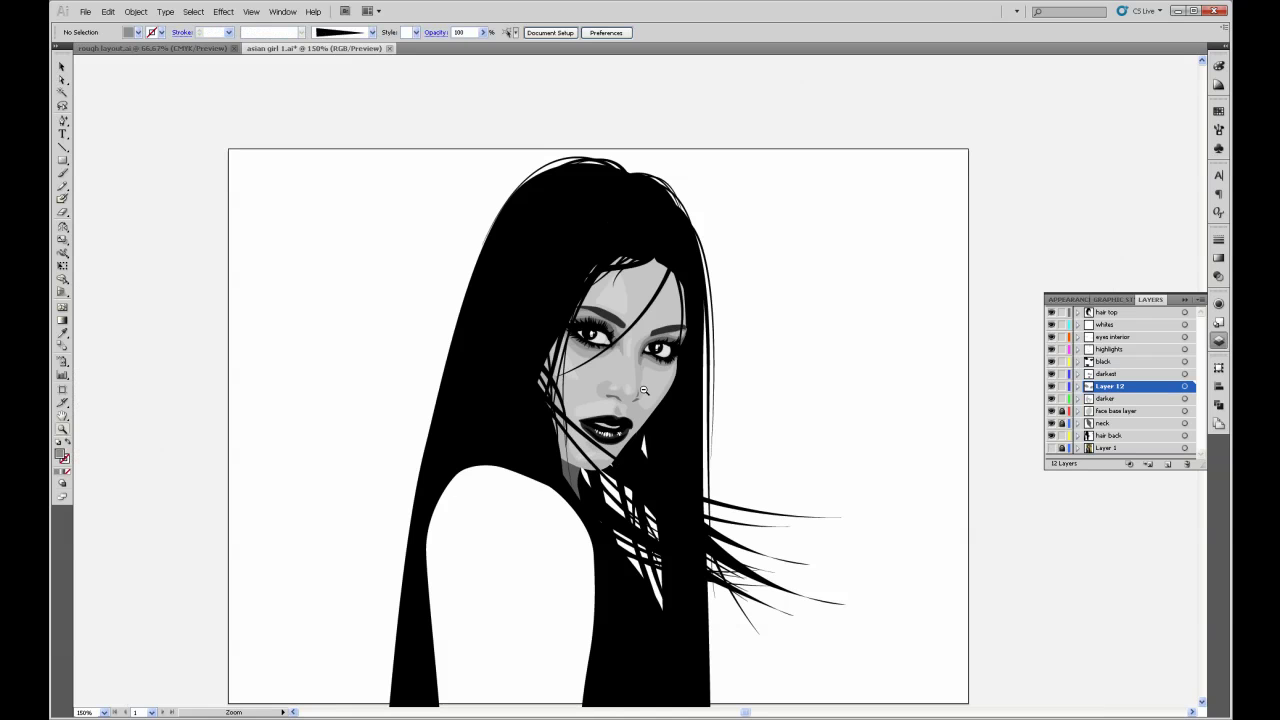Image resolution: width=1280 pixels, height=720 pixels.
Task: Hide the eyes interior layer
Action: click(1051, 337)
